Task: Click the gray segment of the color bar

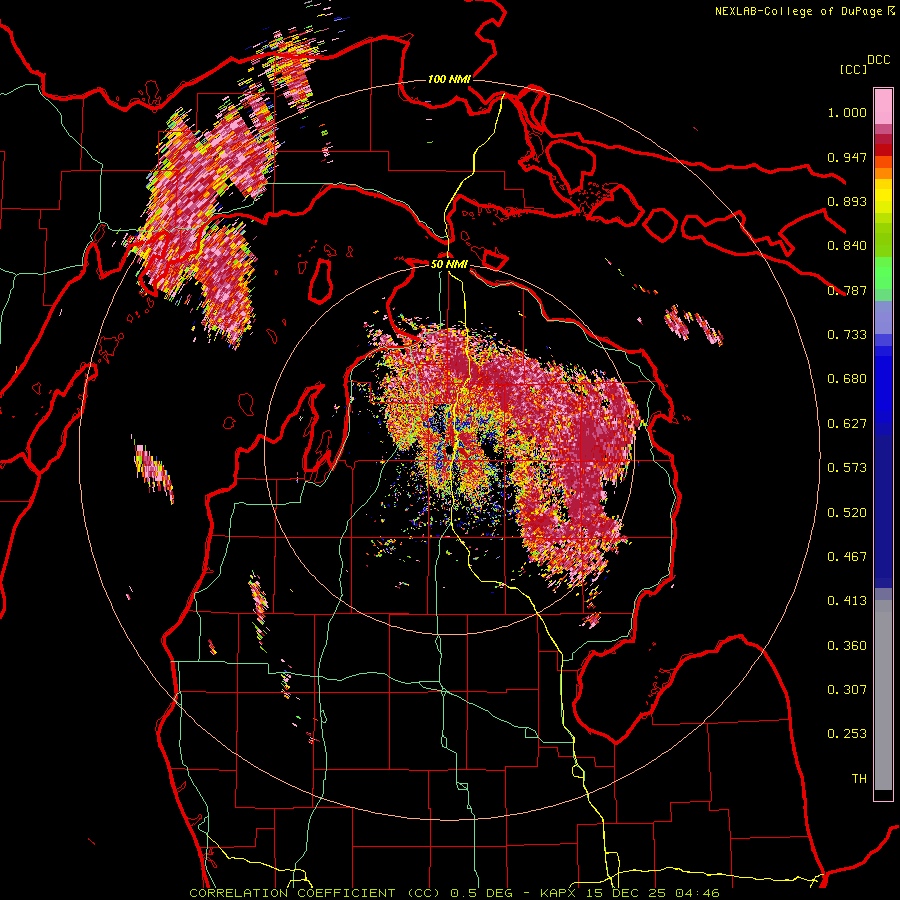Action: coord(883,695)
